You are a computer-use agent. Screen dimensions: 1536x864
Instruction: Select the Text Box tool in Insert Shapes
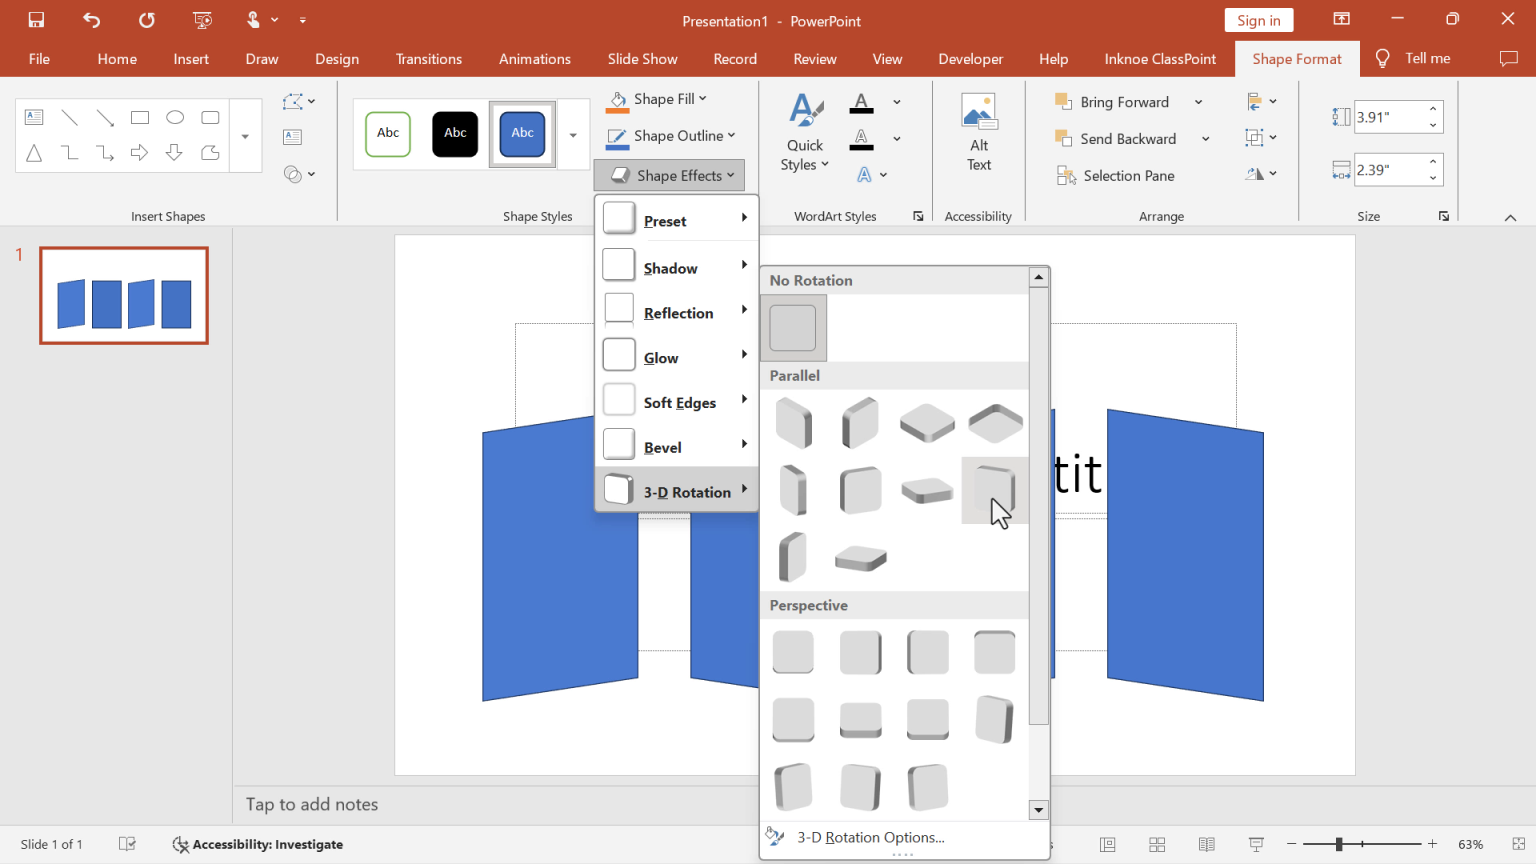pos(34,117)
